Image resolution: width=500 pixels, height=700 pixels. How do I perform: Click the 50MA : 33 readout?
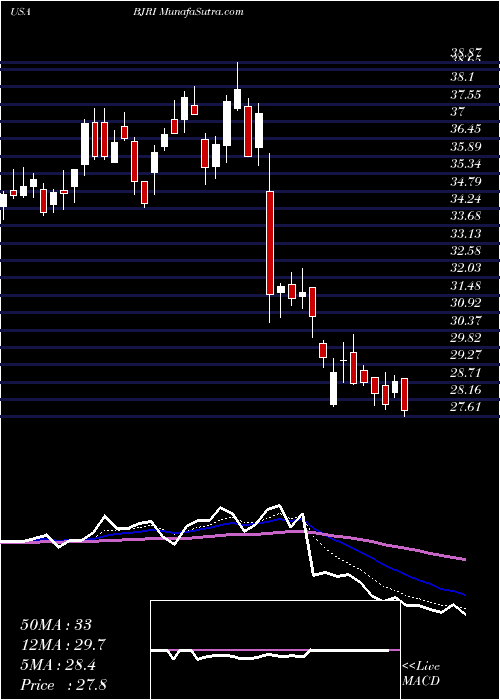coord(56,625)
